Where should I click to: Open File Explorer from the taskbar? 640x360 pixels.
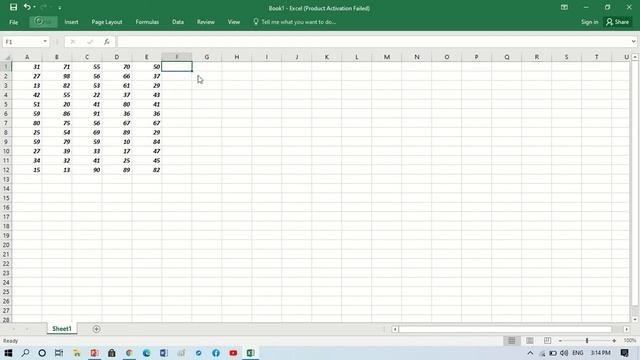tap(77, 353)
